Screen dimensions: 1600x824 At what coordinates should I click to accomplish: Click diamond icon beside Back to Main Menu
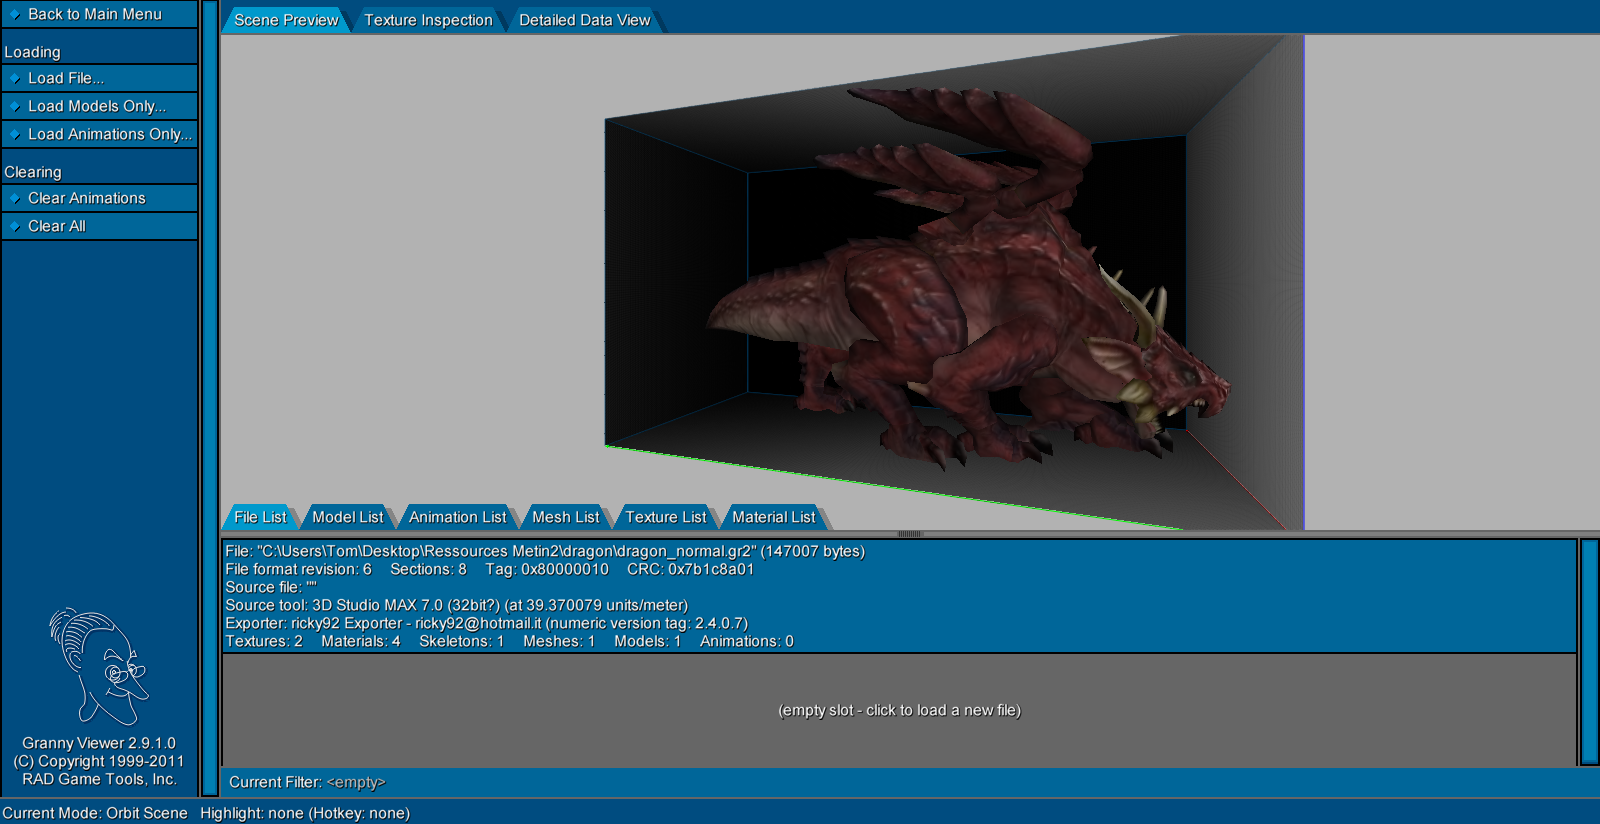[x=15, y=14]
